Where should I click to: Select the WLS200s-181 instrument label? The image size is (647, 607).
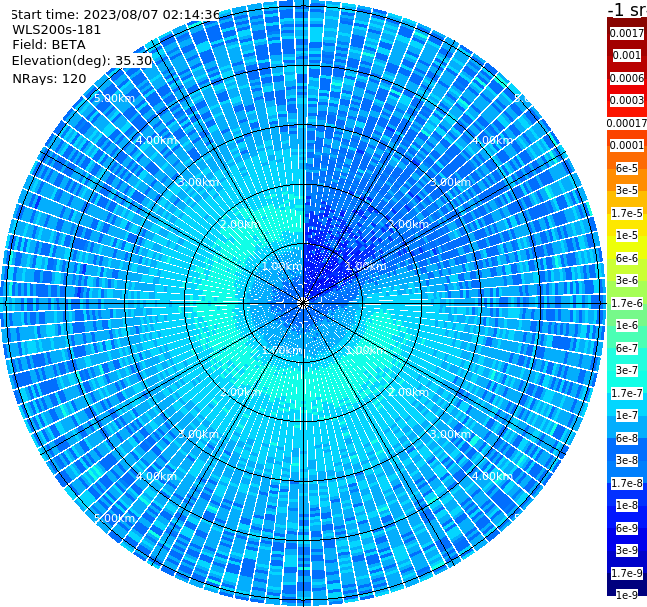pyautogui.click(x=57, y=30)
